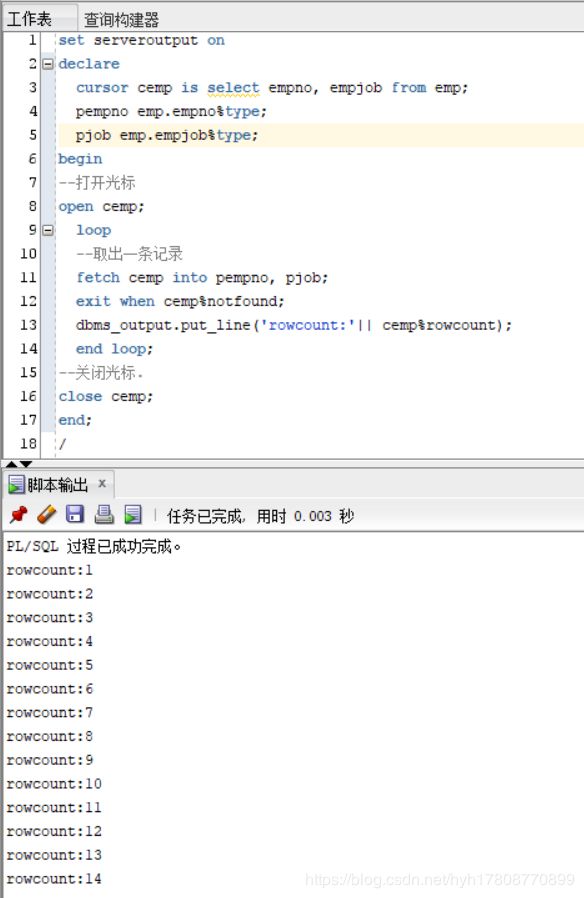Screen dimensions: 584x898
Task: Click the 'begin' keyword
Action: point(80,159)
